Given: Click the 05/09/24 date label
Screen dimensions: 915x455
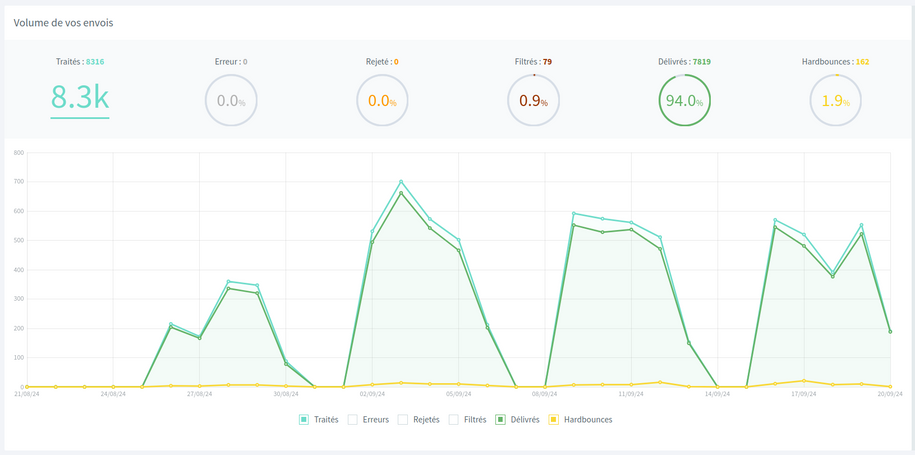Looking at the screenshot, I should [458, 394].
